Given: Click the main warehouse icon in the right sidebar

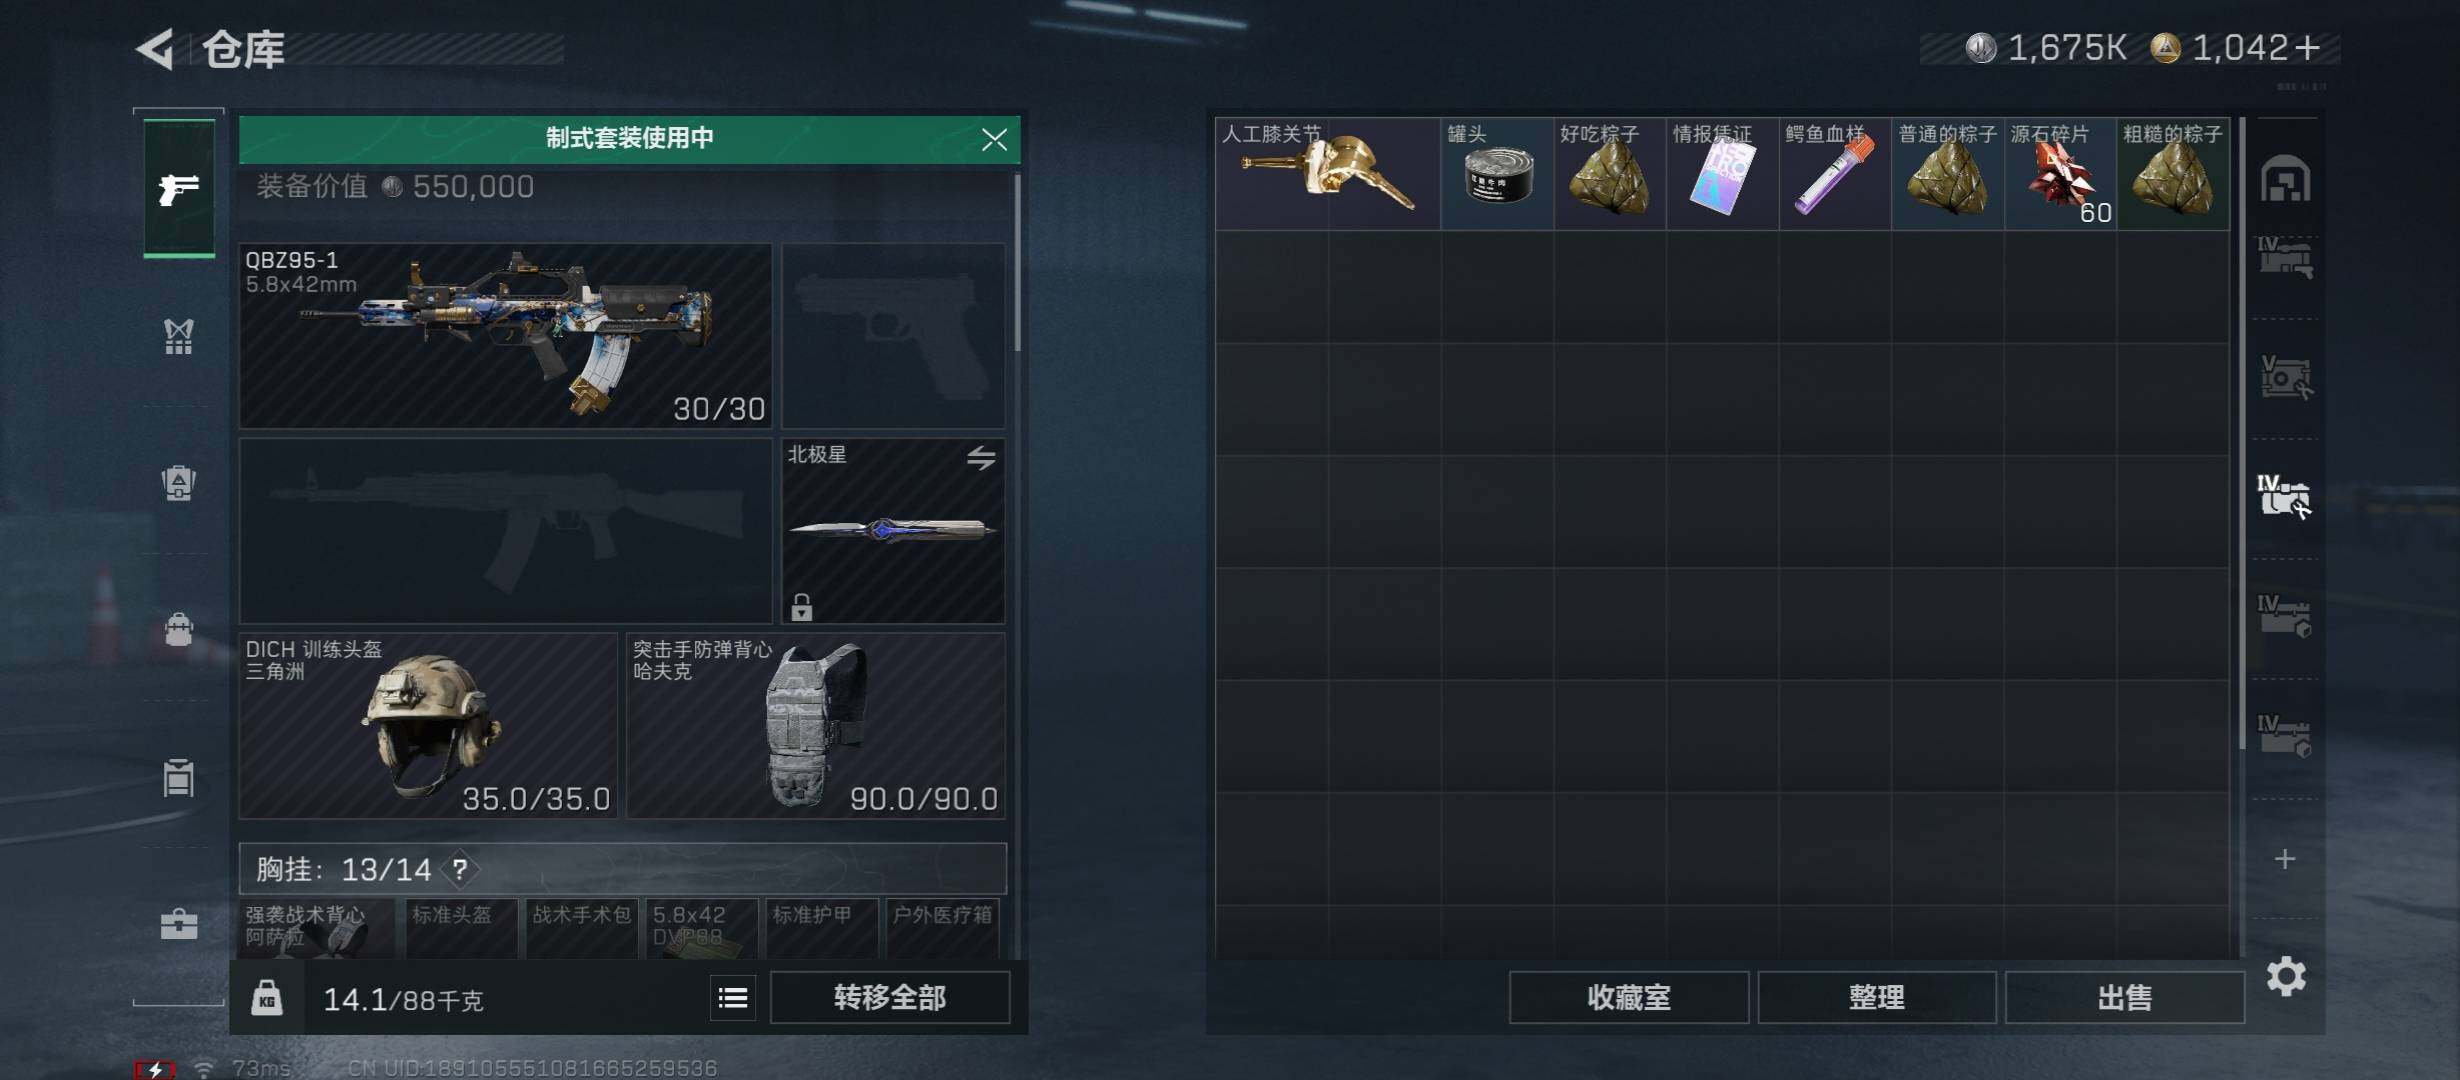Looking at the screenshot, I should pyautogui.click(x=2285, y=180).
